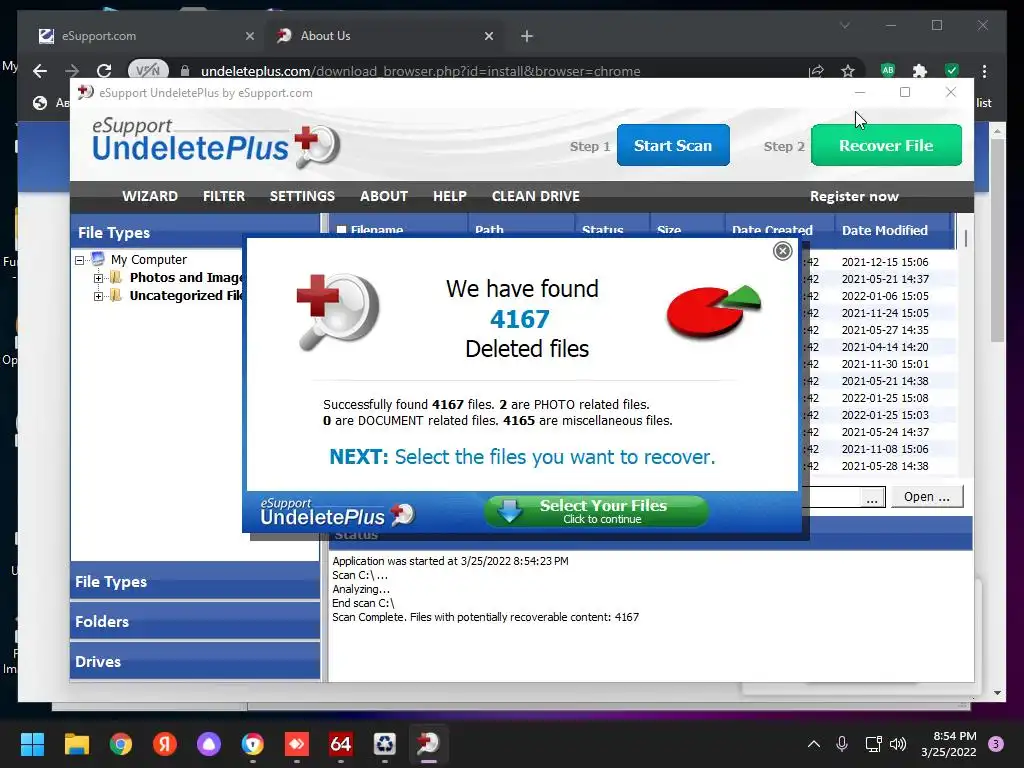Open the HELP menu
Viewport: 1024px width, 768px height.
point(449,196)
